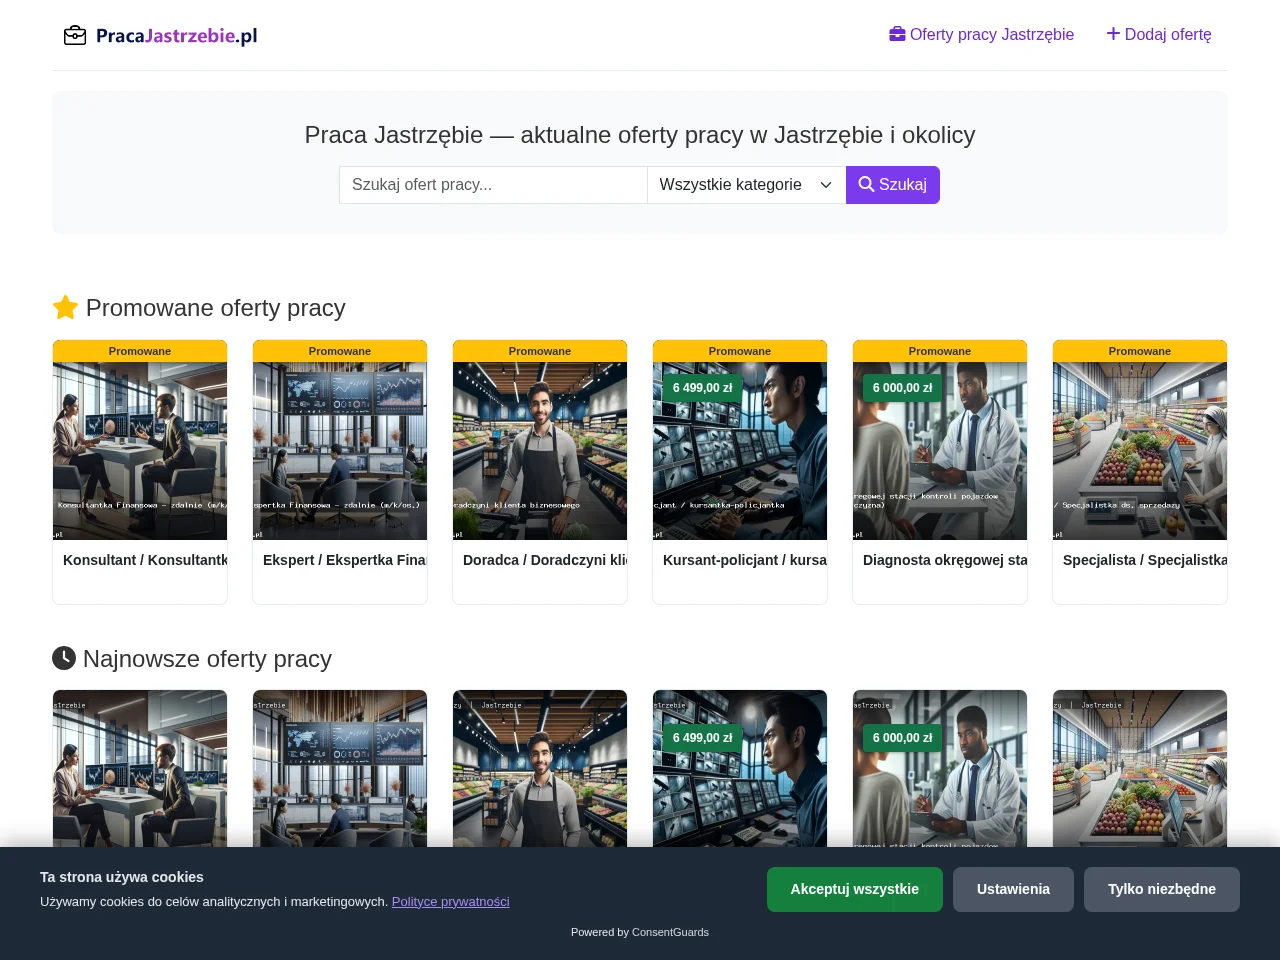Open promoted Konsultant / Konsultantka offer image
This screenshot has height=960, width=1280.
click(140, 451)
